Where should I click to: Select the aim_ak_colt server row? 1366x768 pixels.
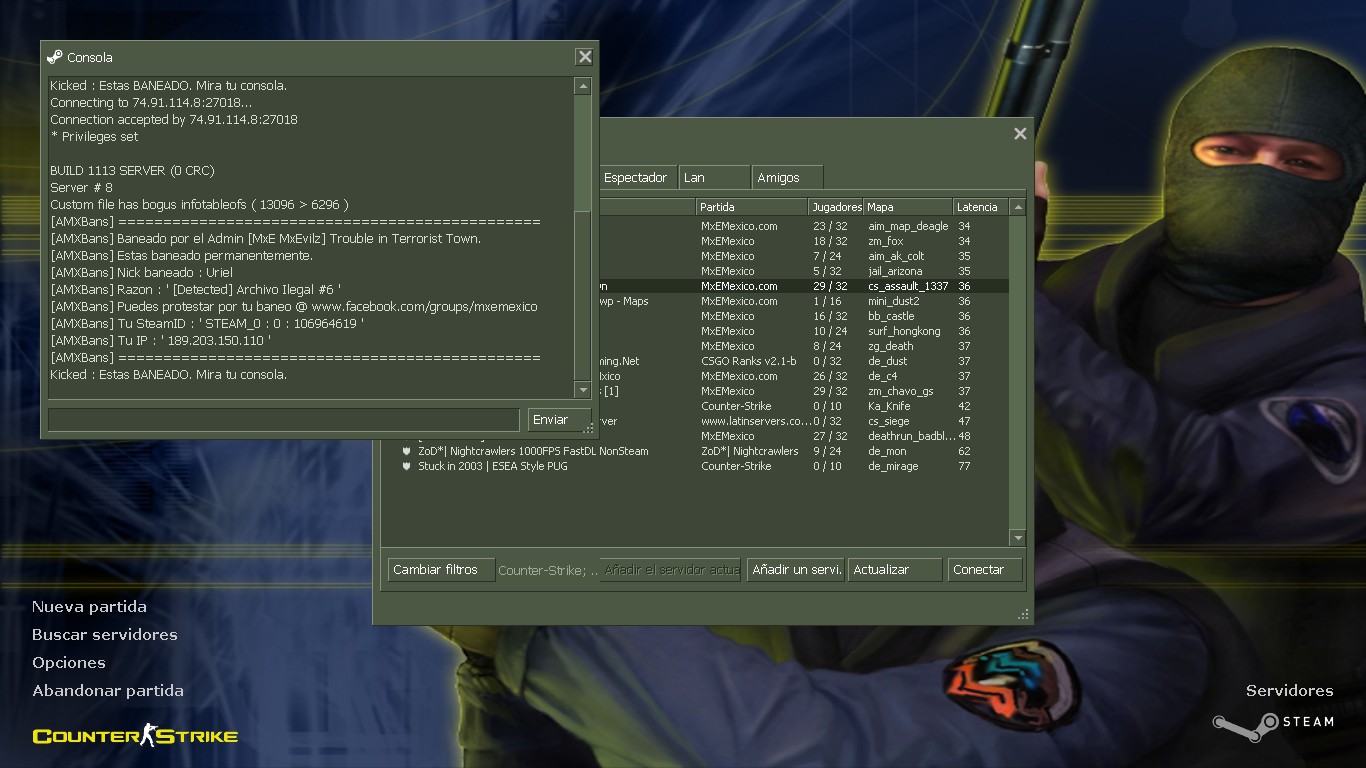tap(803, 256)
